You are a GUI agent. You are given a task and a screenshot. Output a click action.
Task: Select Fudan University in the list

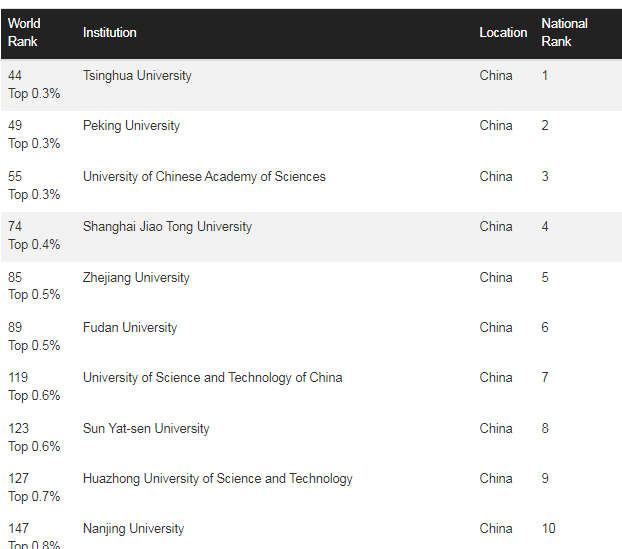point(130,328)
